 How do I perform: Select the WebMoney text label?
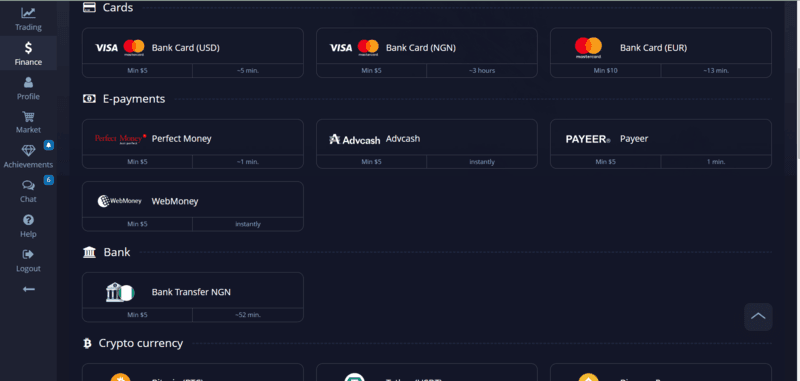click(x=175, y=201)
